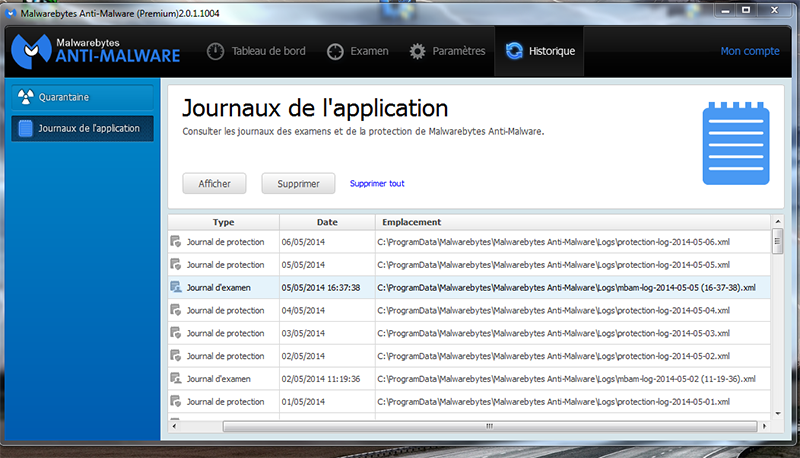Click the large blue notepad illustration

click(736, 143)
